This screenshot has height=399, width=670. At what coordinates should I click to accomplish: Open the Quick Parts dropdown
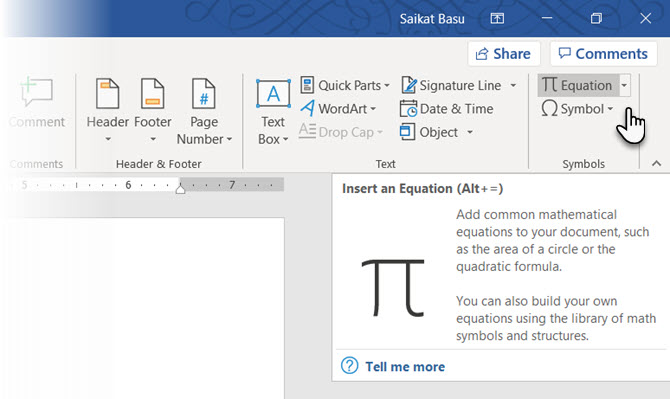345,85
